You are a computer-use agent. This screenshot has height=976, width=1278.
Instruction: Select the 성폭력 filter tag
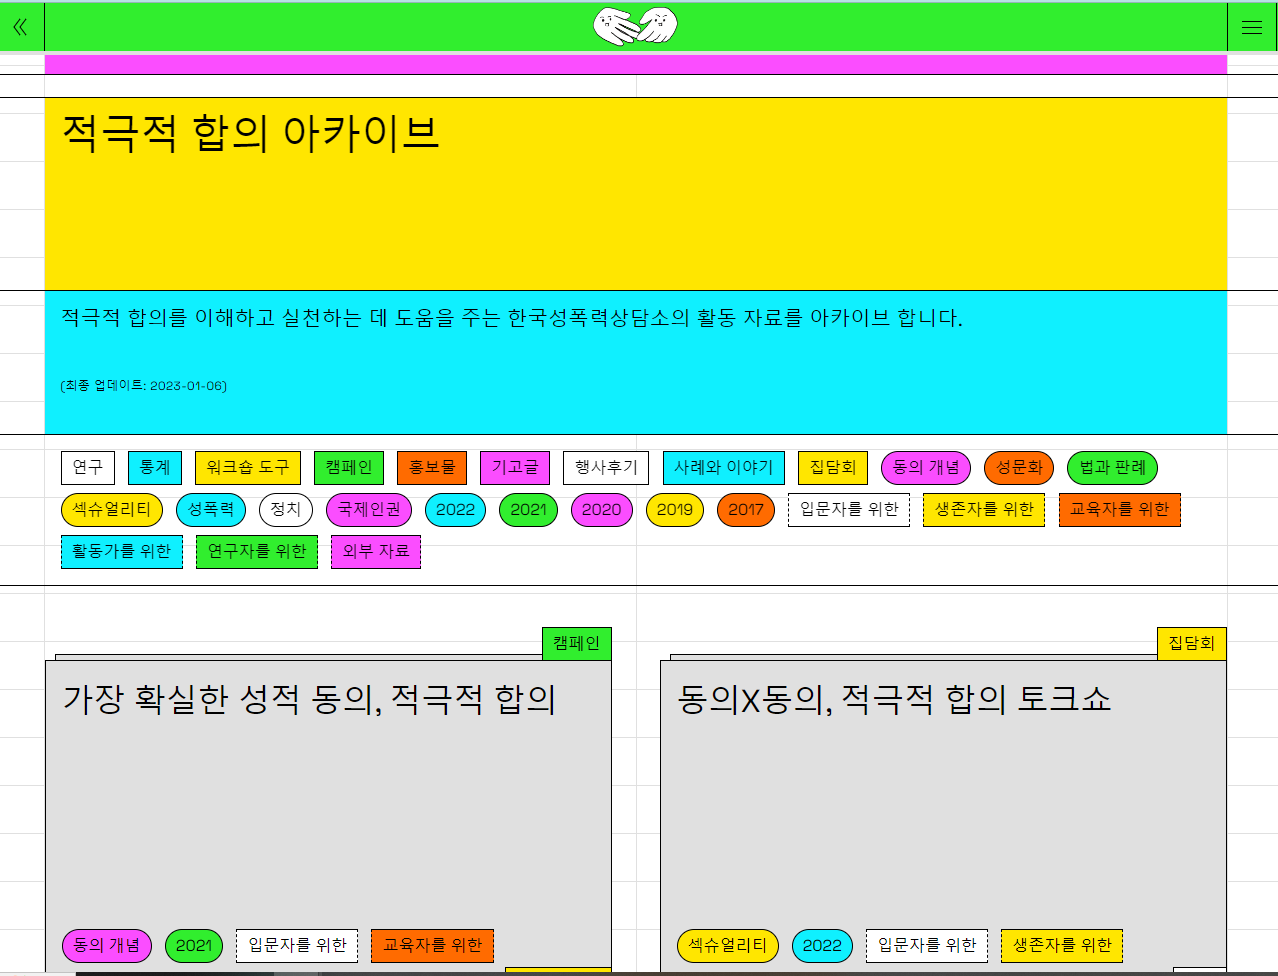[211, 510]
